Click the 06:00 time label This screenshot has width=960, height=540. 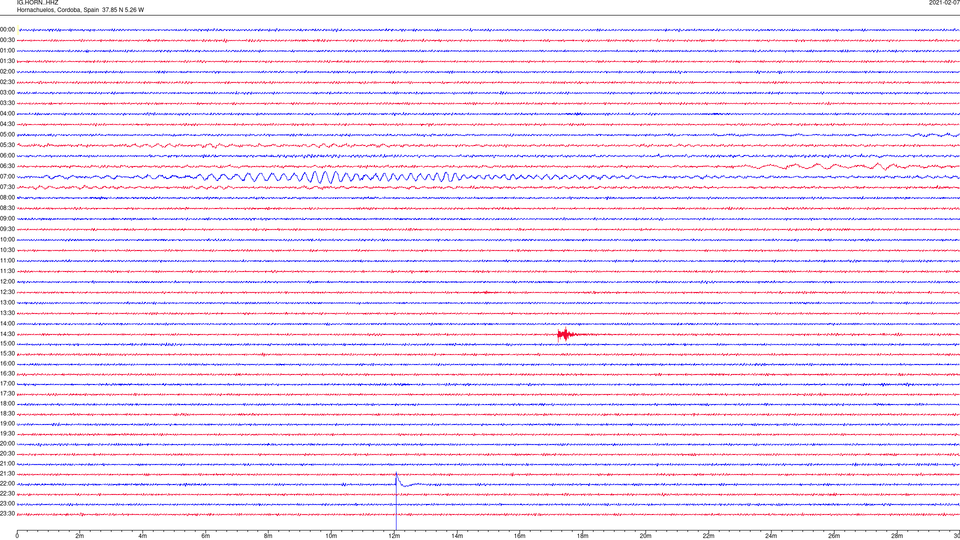pos(7,156)
